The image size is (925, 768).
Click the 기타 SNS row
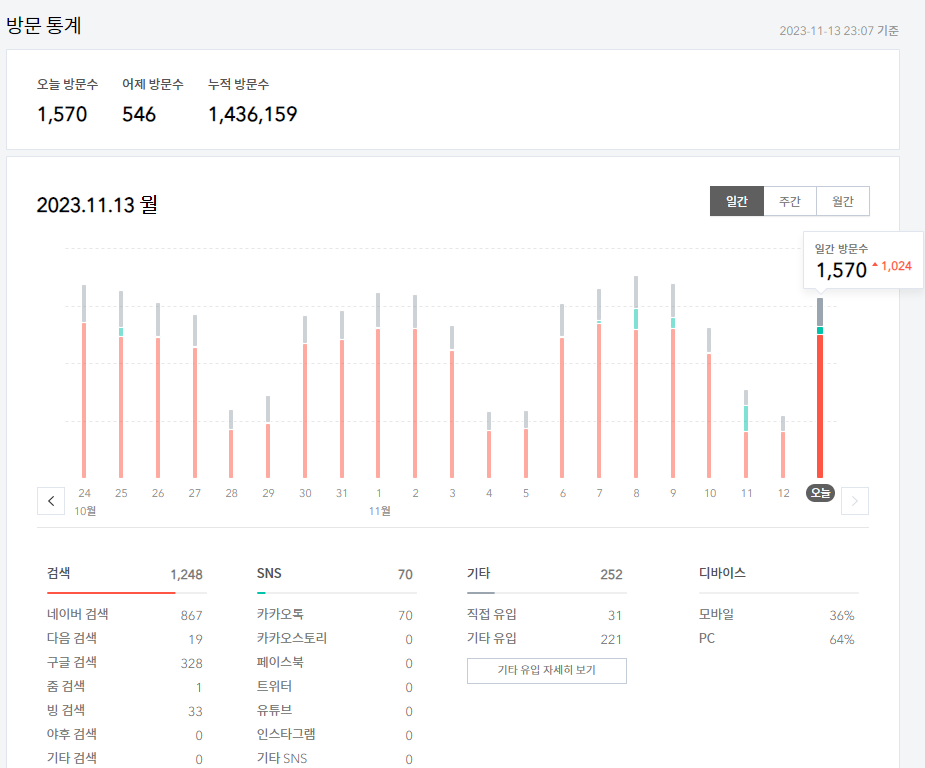coord(335,759)
